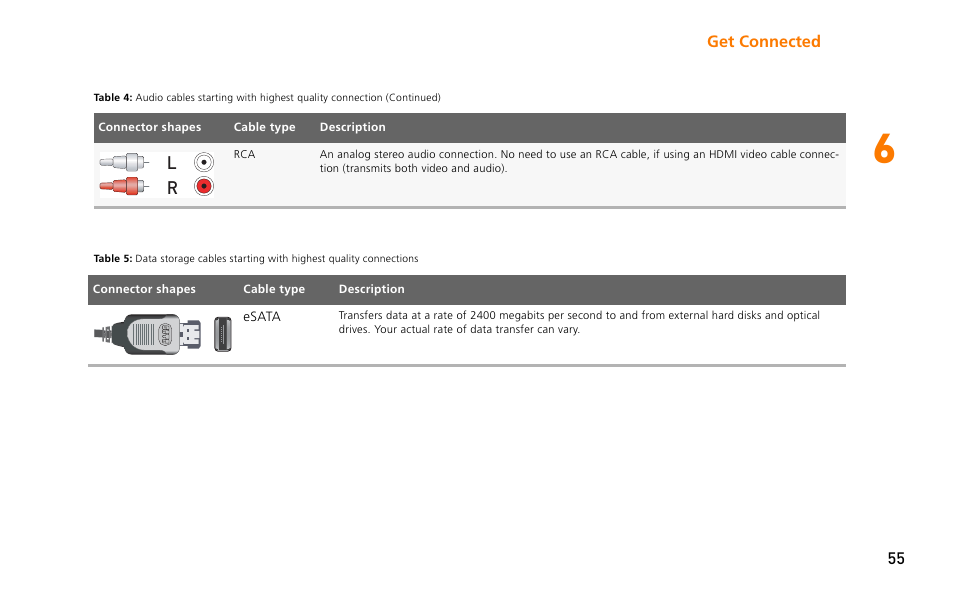
Task: Click the eSATA cable plug illustration
Action: pos(148,334)
